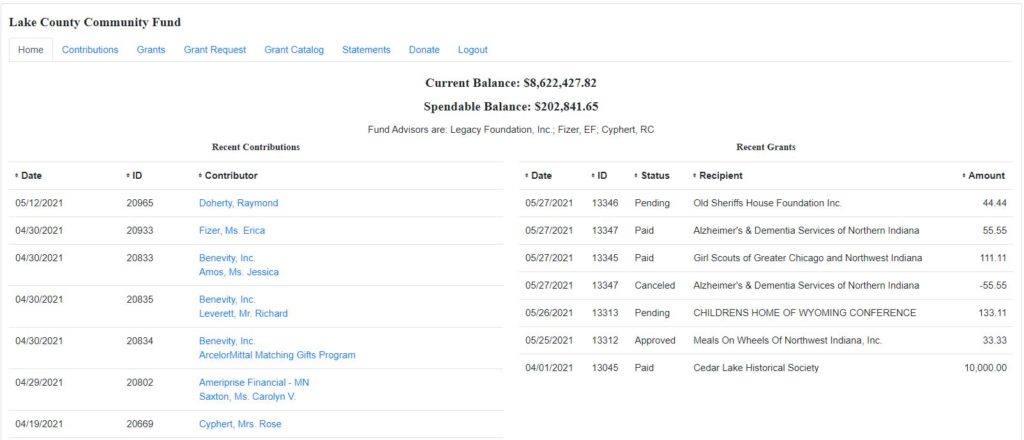Select Current Balance $8,622,427.82 text

511,83
